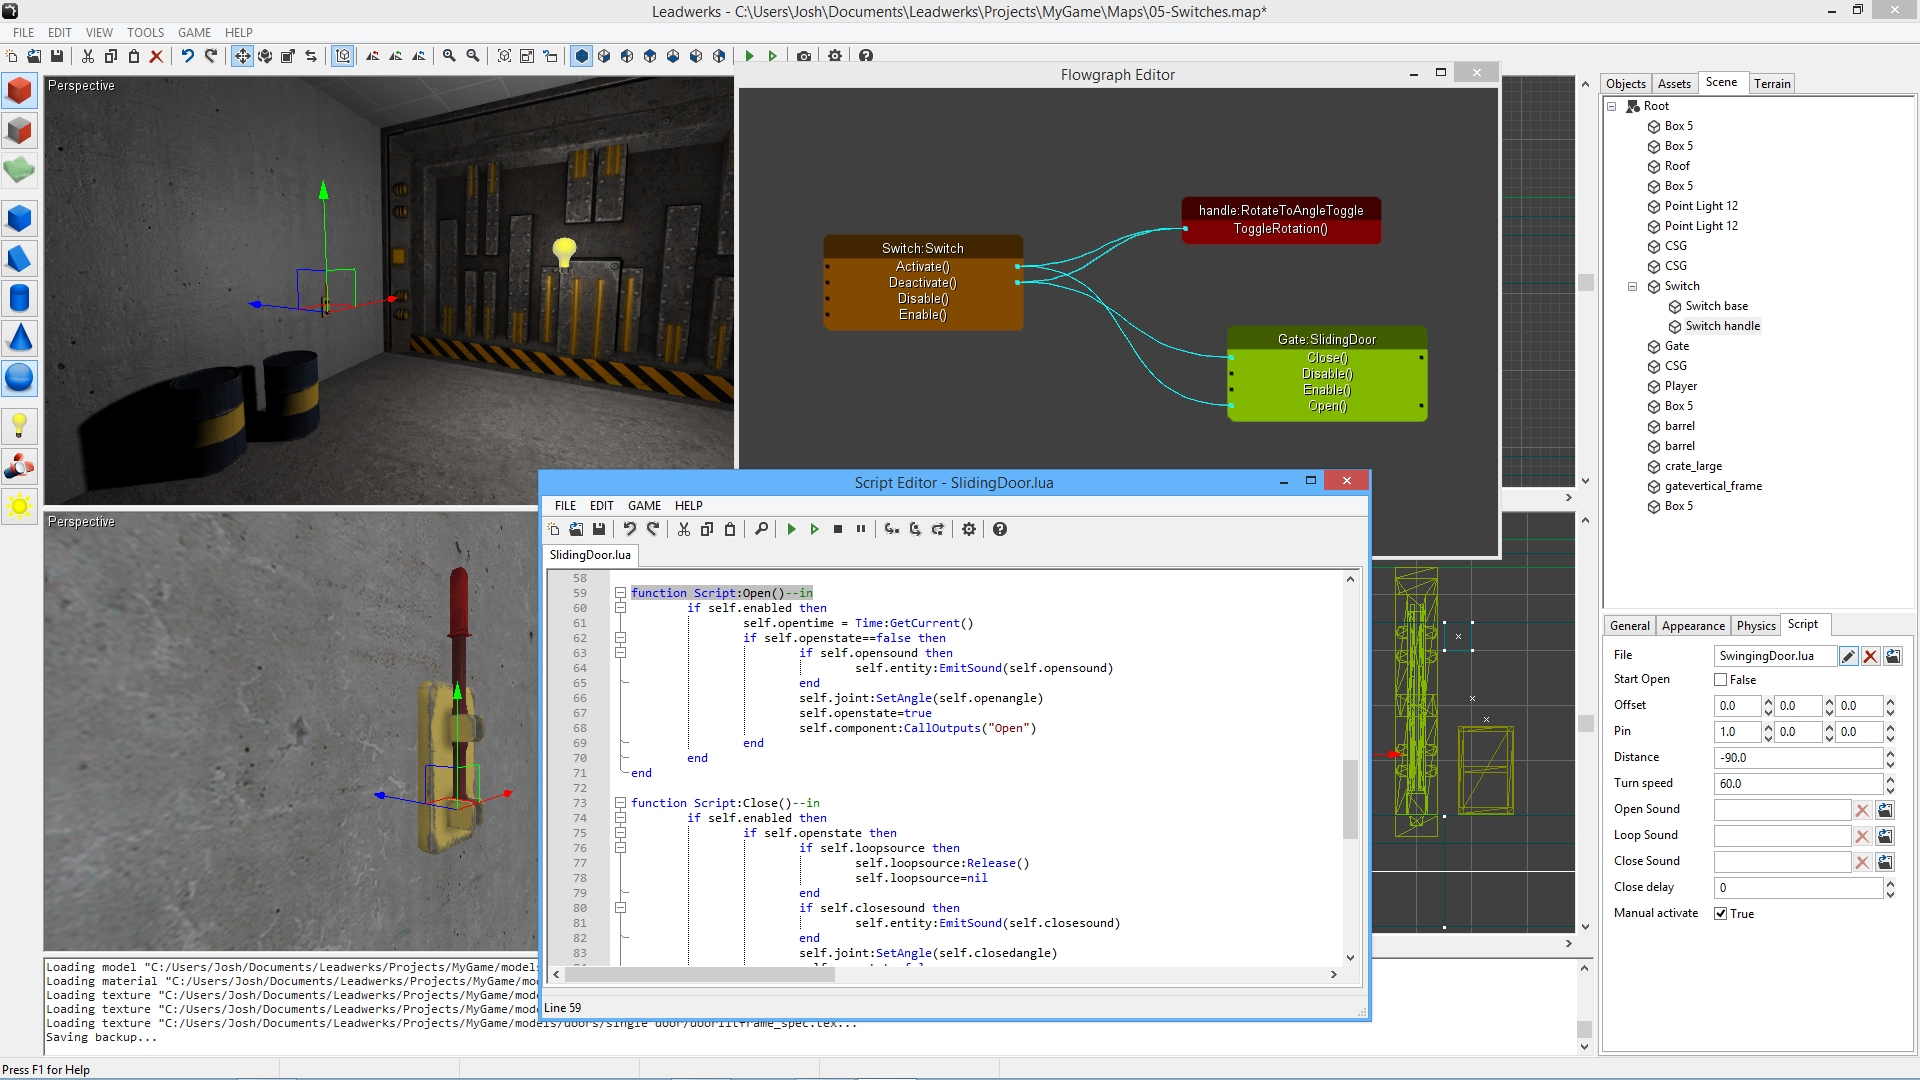Switch to the Terrain tab
Screen dimensions: 1920x1080
pyautogui.click(x=1772, y=83)
